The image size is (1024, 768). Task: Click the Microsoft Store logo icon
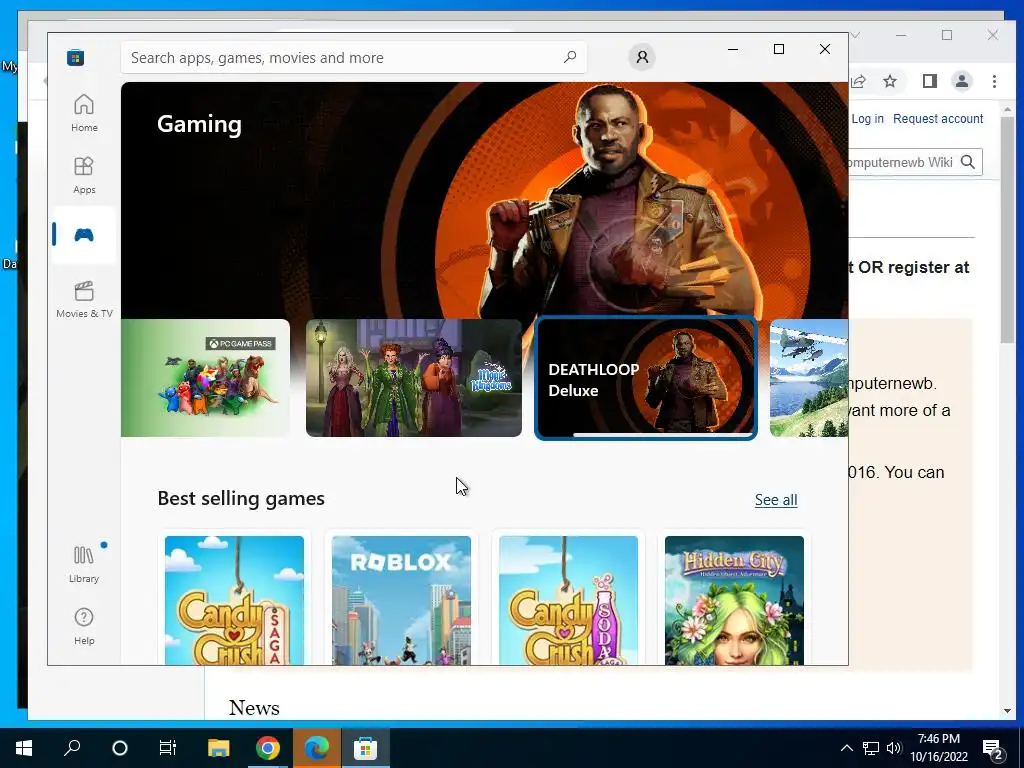tap(75, 57)
